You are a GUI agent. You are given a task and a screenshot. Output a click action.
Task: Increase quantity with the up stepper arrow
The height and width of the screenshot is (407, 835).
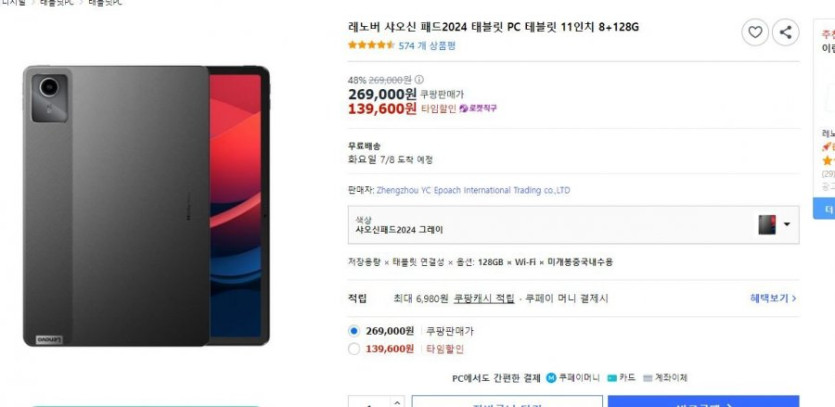tap(397, 402)
